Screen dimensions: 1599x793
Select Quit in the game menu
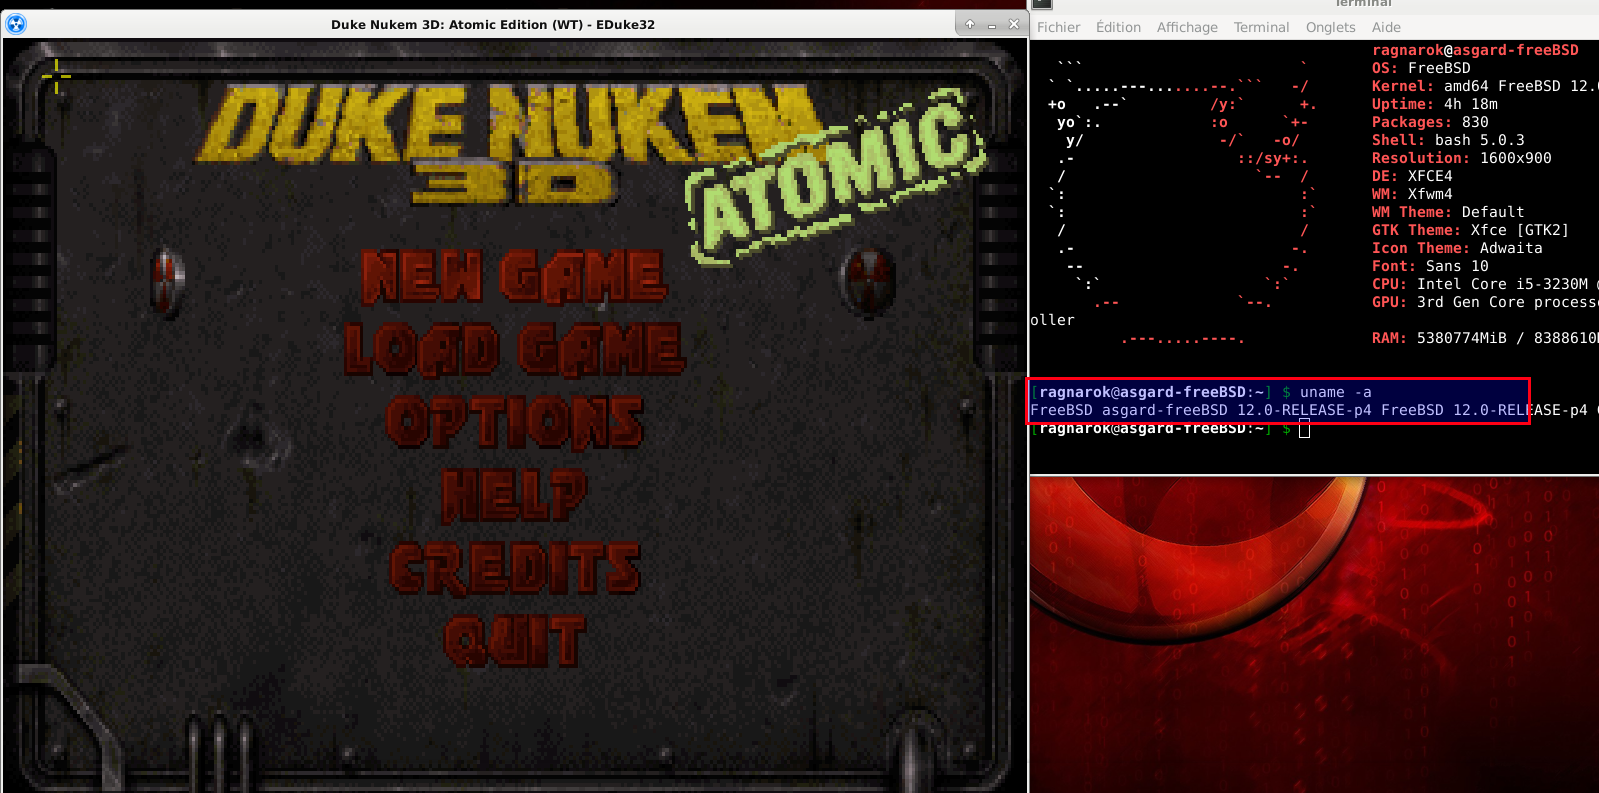click(514, 641)
